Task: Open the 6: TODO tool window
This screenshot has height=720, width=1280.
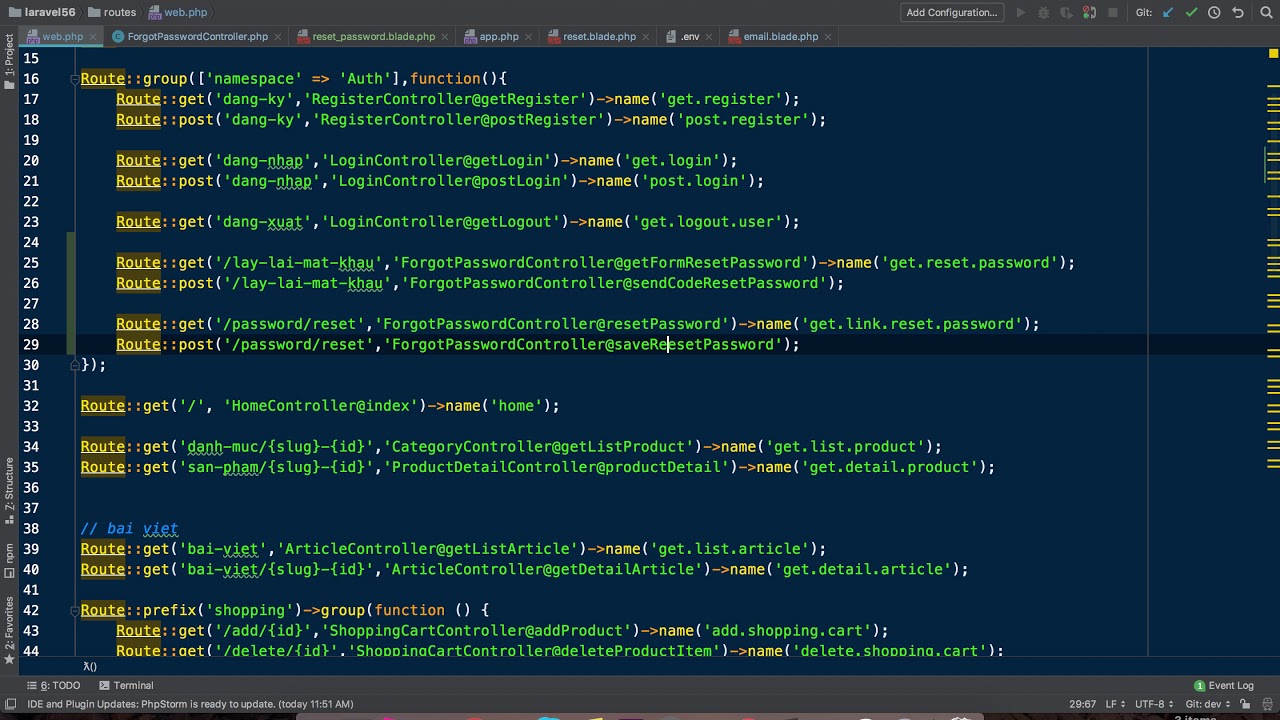Action: tap(53, 686)
